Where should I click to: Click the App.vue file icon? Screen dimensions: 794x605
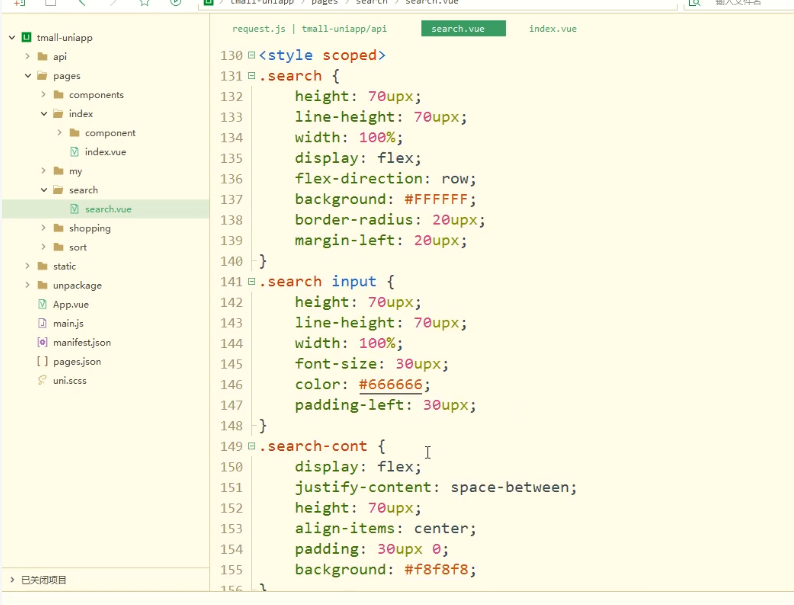pos(43,304)
